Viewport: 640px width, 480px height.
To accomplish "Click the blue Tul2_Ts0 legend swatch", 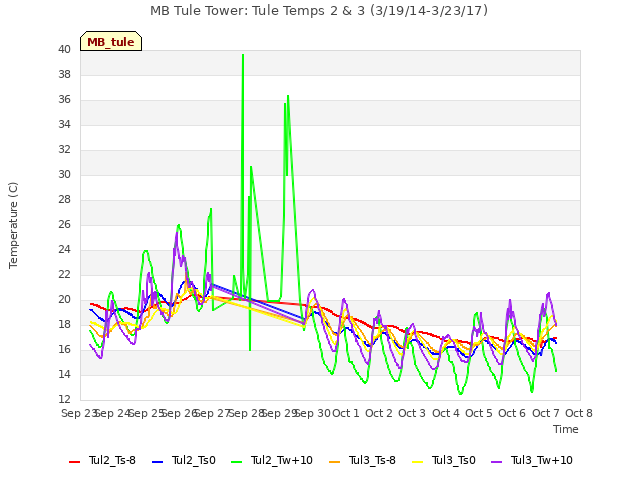I will [x=157, y=462].
